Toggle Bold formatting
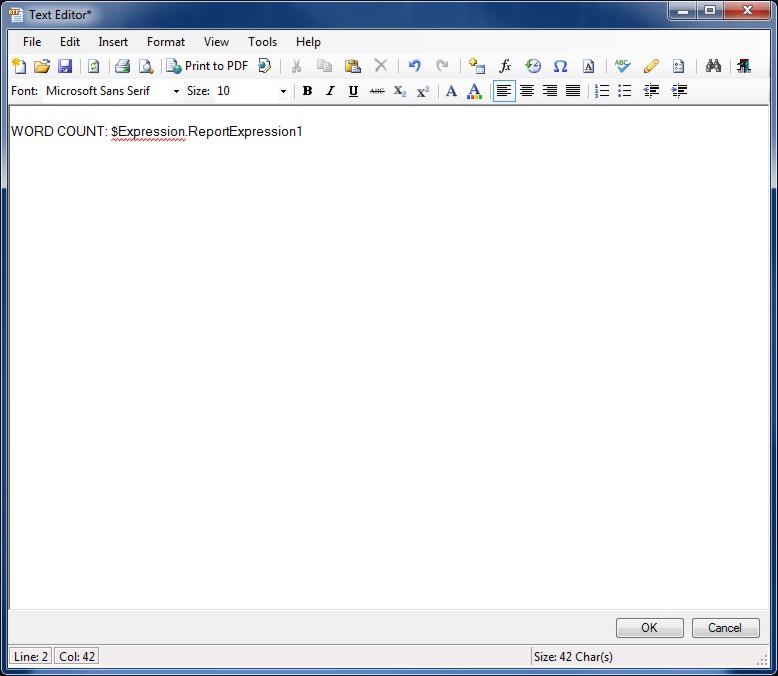 pyautogui.click(x=307, y=91)
